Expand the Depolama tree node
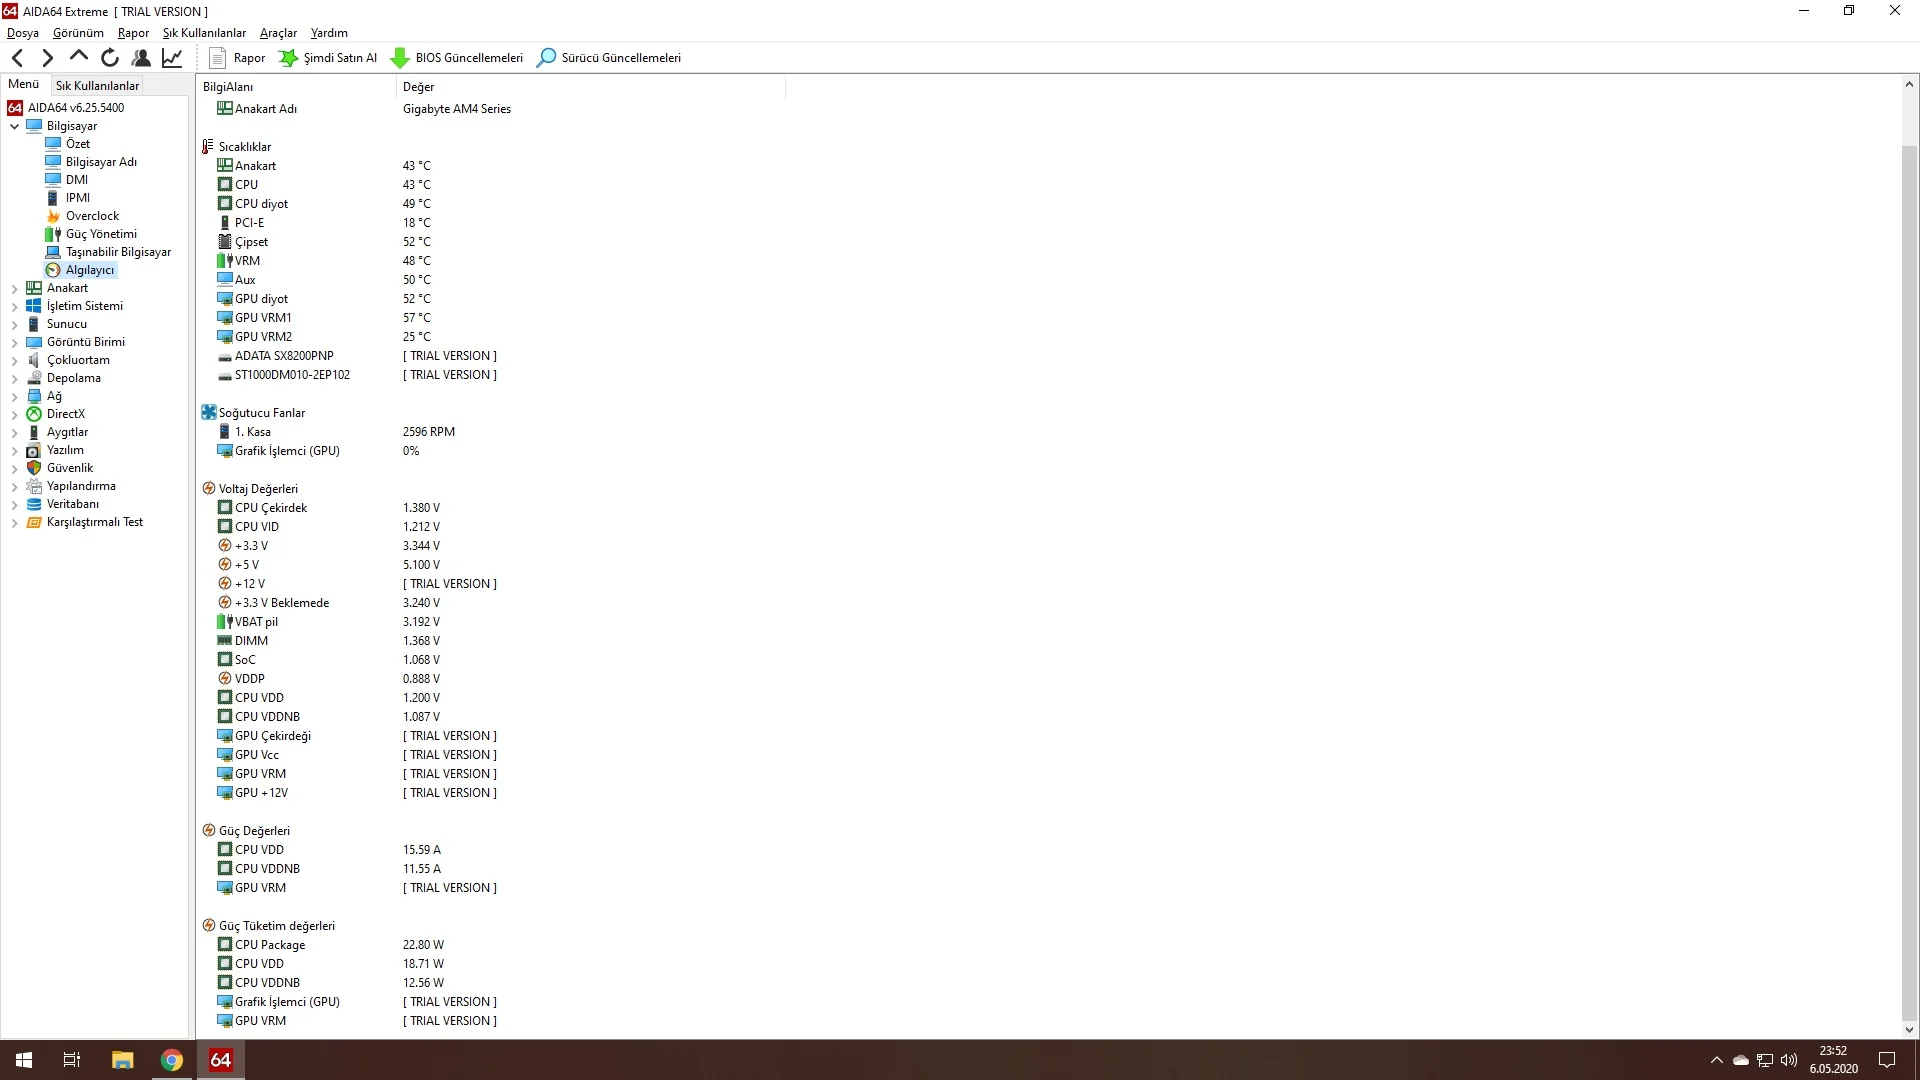This screenshot has width=1920, height=1080. 14,379
